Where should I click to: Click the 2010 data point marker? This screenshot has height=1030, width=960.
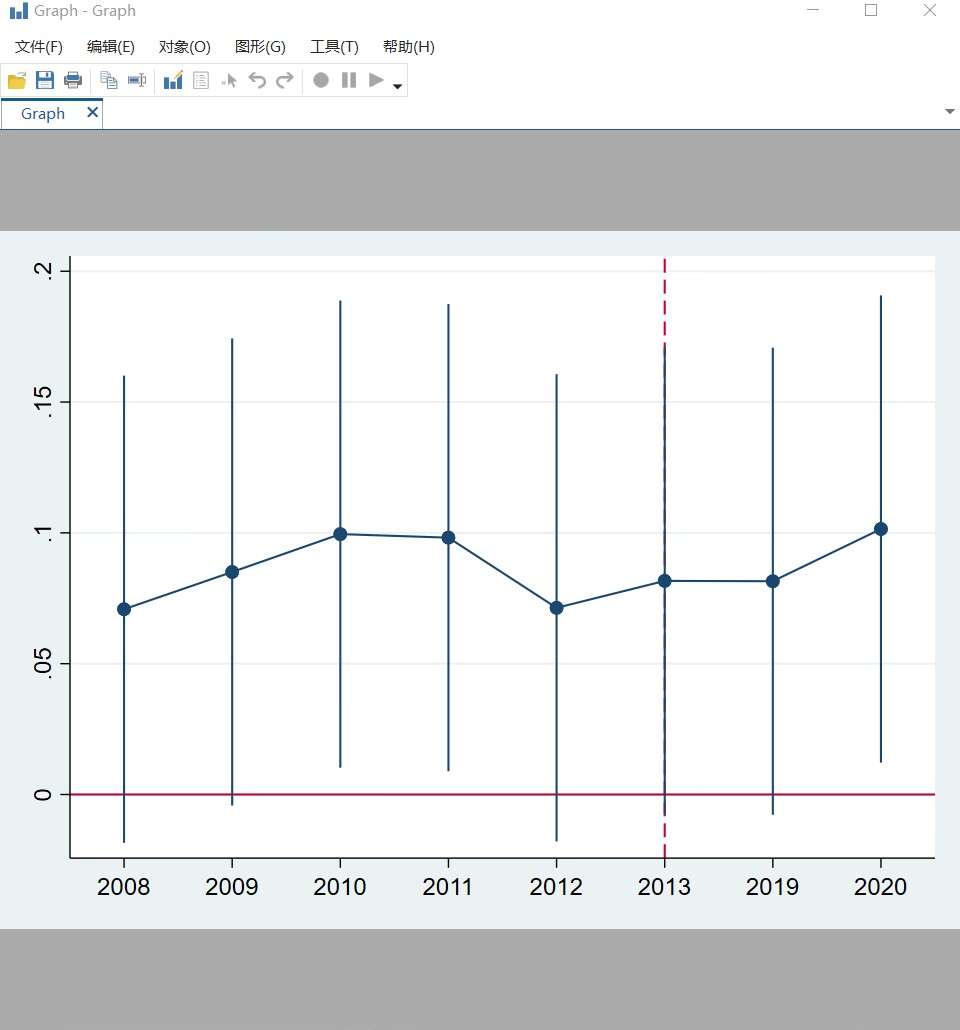pyautogui.click(x=340, y=534)
